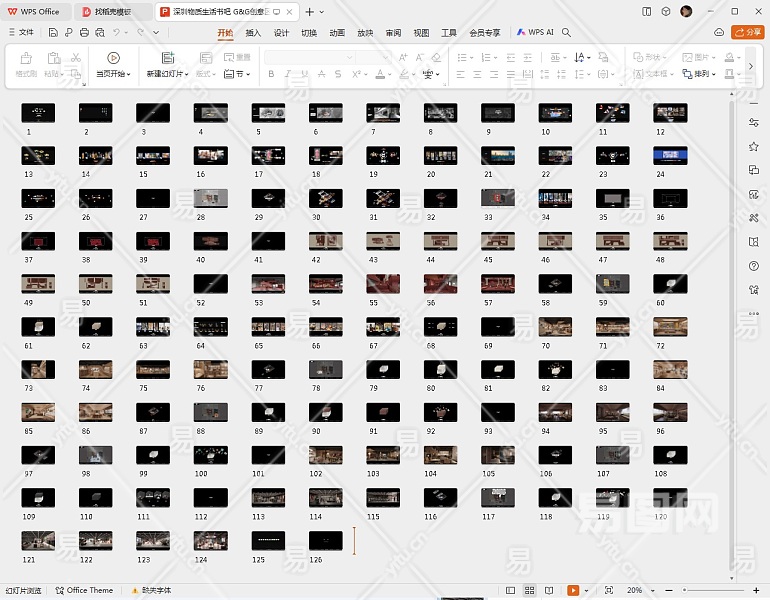Click the search magnifier icon in ribbon
This screenshot has height=600, width=770.
566,32
